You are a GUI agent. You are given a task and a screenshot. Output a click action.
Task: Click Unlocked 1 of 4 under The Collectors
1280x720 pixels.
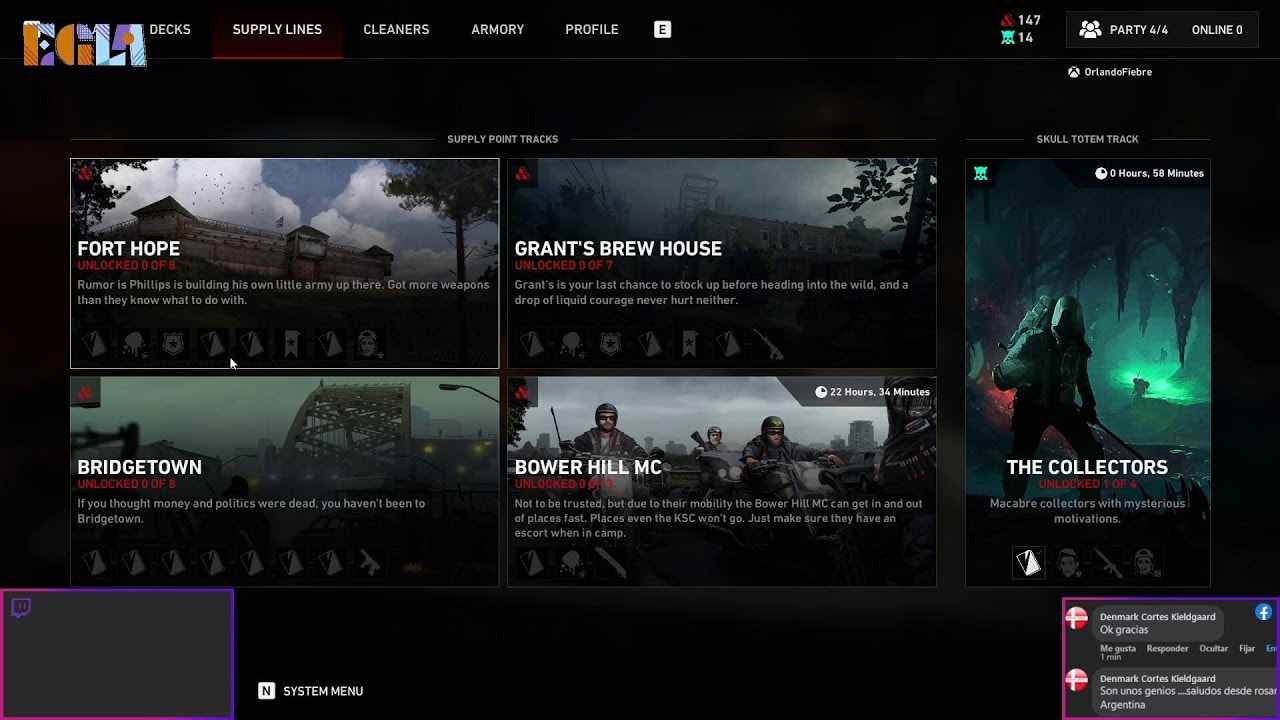(1087, 485)
